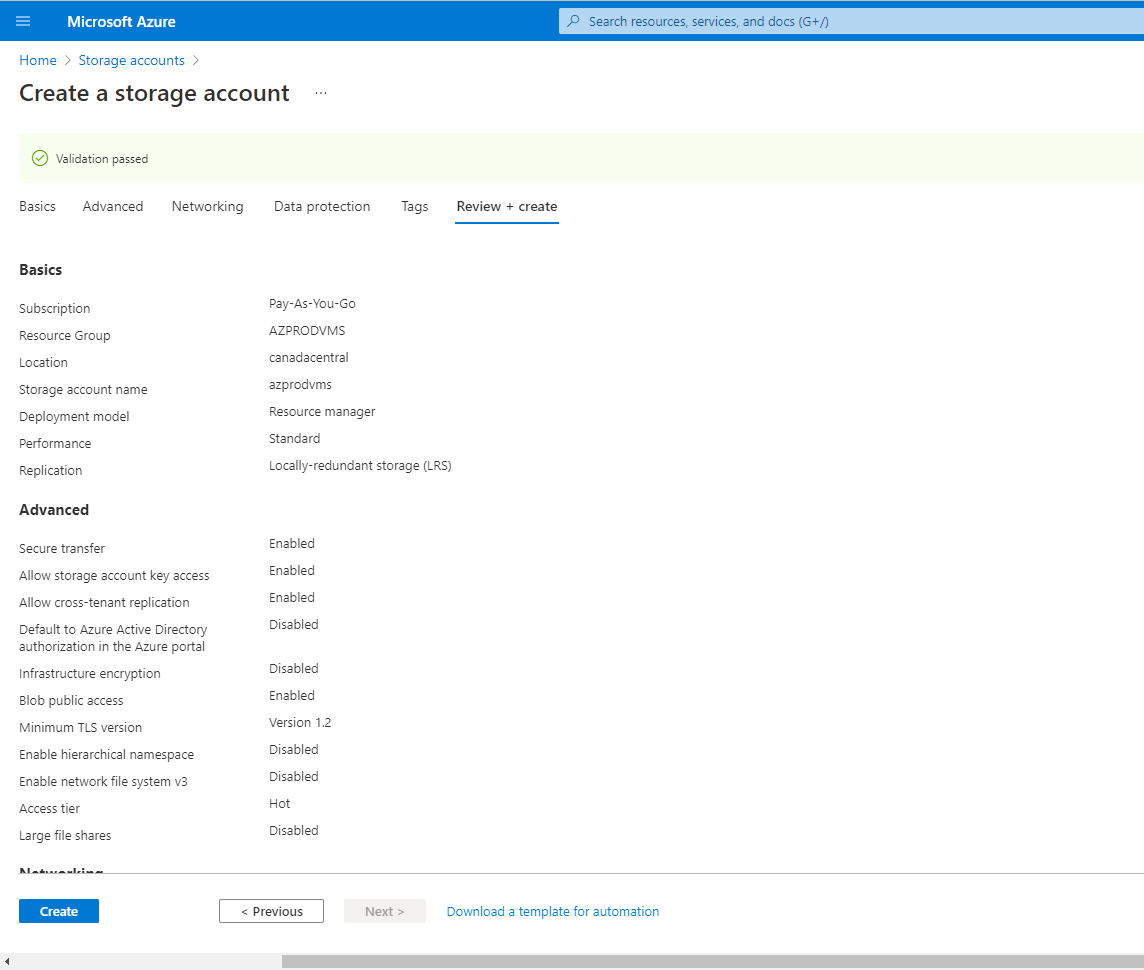Select the AZPRODVMS resource group value

307,330
